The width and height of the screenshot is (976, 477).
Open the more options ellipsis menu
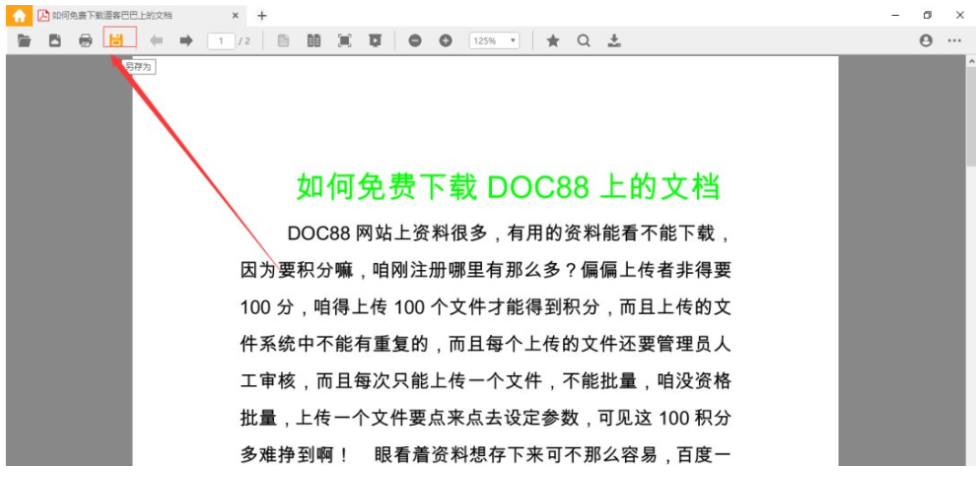[954, 41]
